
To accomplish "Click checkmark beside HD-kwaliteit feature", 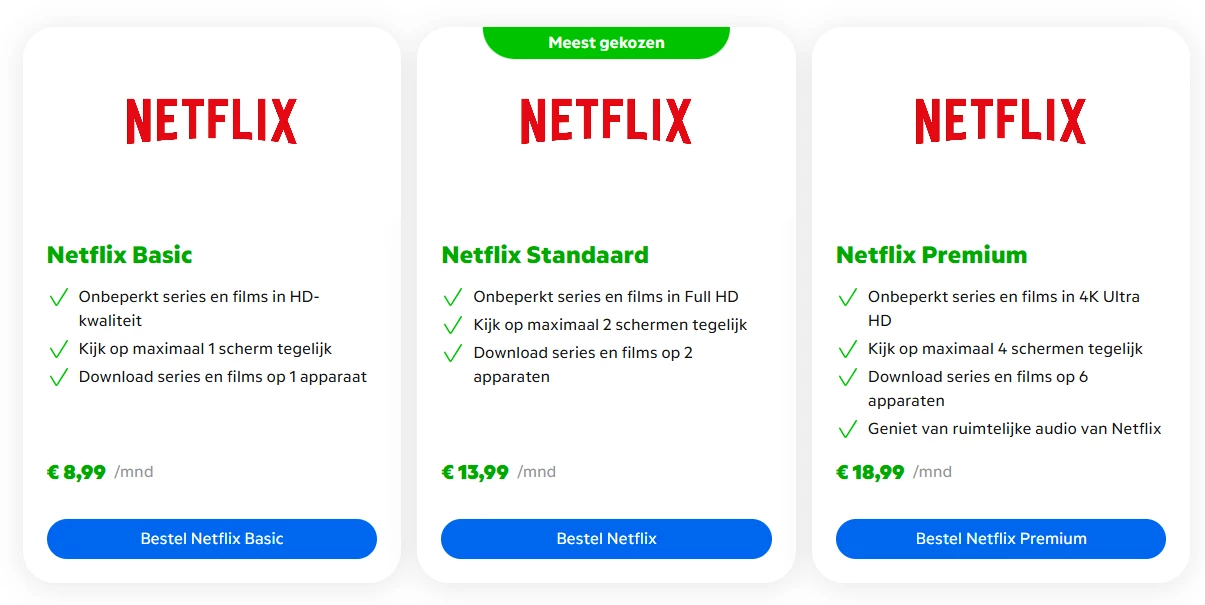I will click(x=59, y=297).
